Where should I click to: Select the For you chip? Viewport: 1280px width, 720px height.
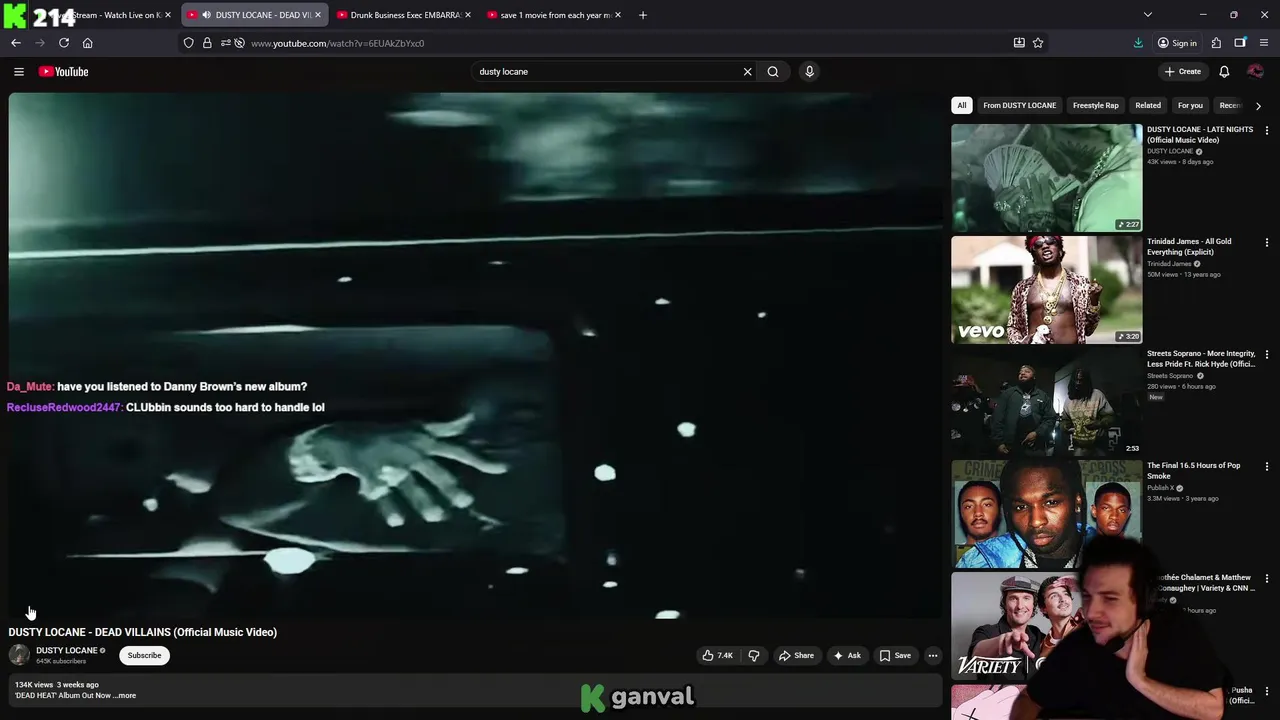[1190, 105]
